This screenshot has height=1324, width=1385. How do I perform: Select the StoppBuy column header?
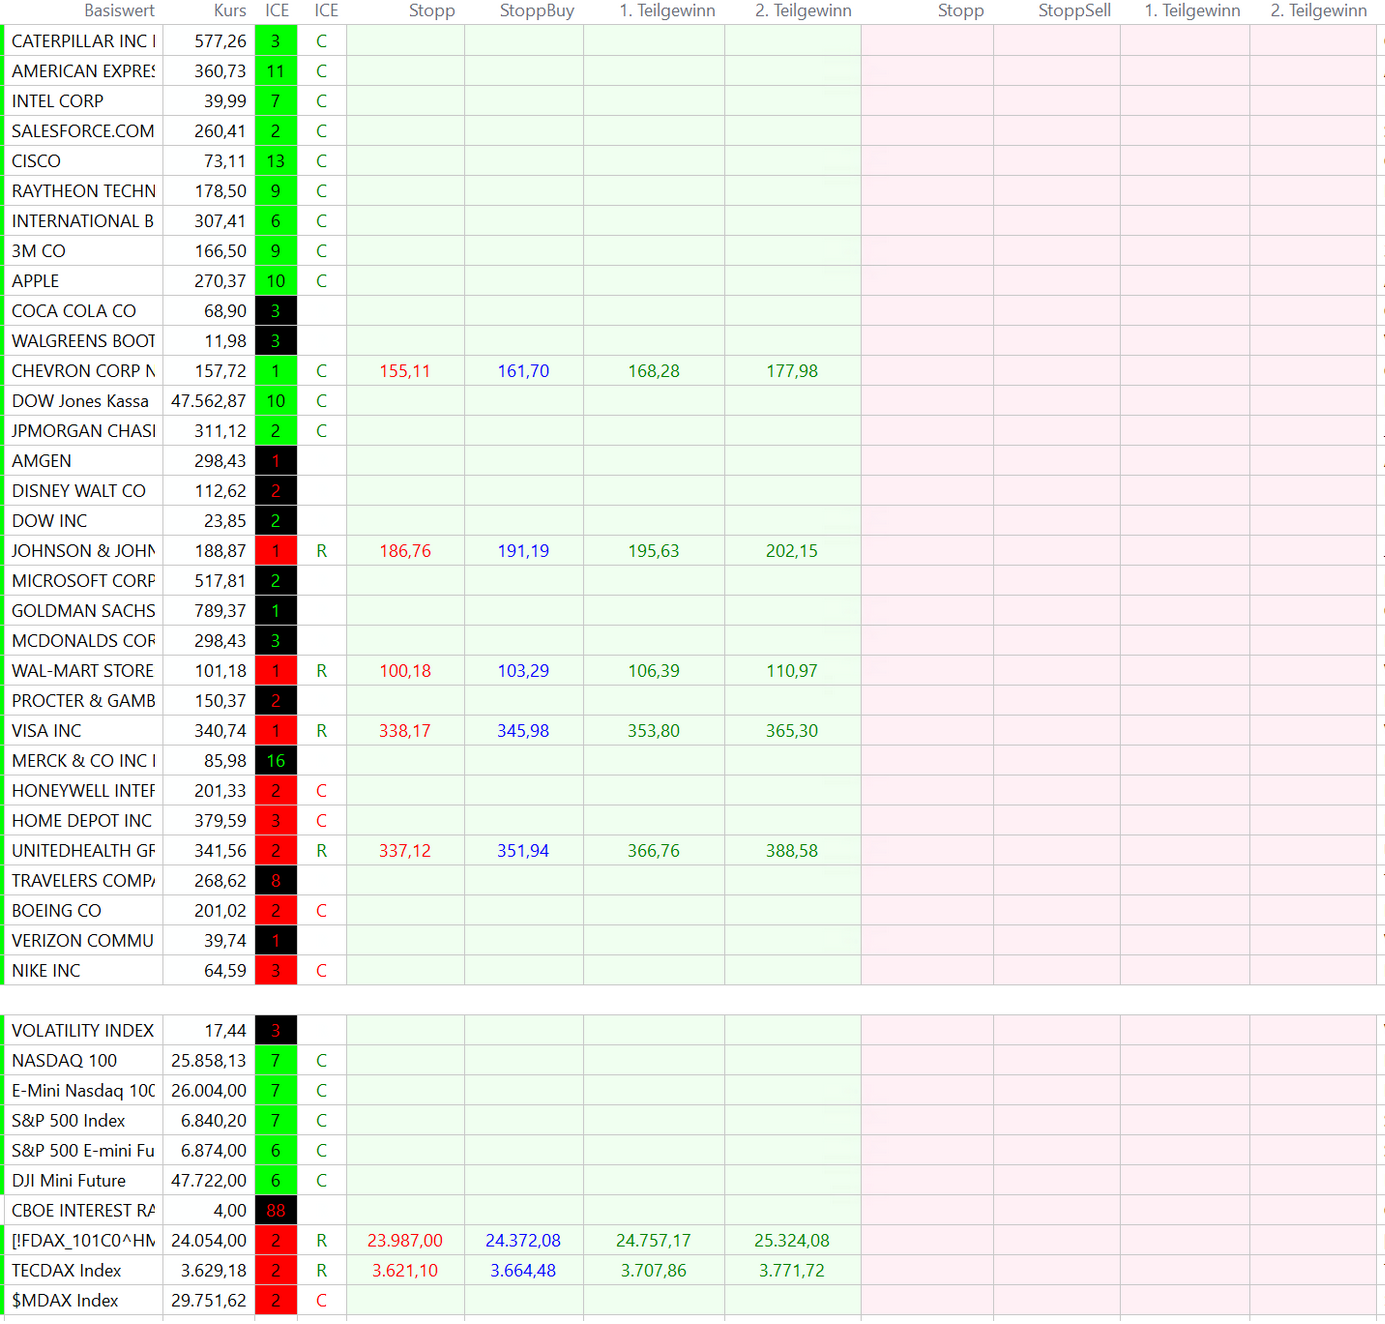tap(536, 11)
